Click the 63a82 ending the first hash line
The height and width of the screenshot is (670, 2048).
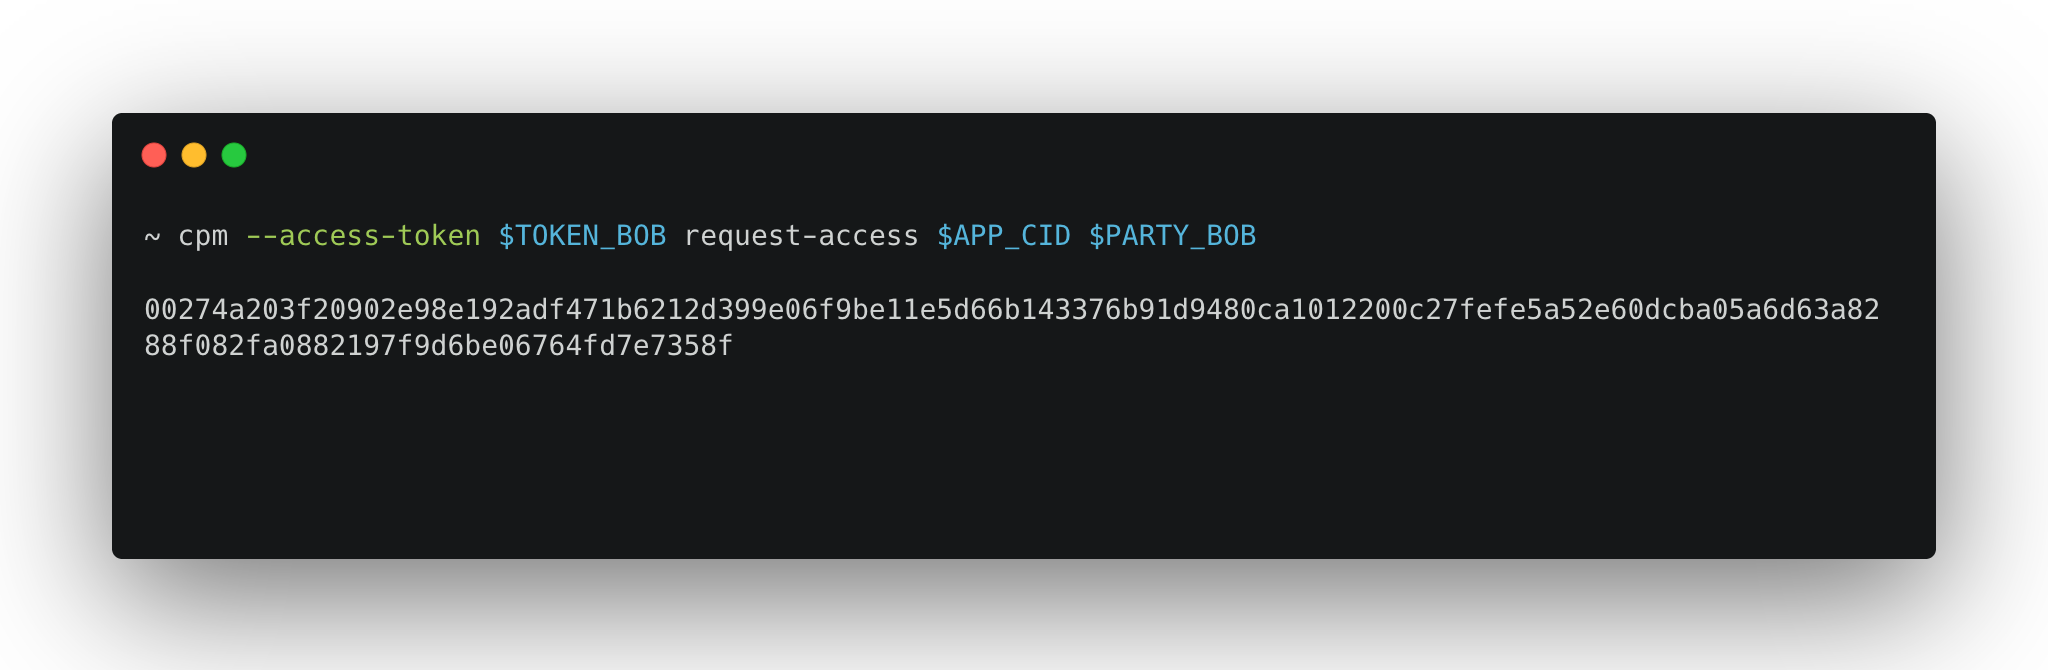click(1838, 310)
